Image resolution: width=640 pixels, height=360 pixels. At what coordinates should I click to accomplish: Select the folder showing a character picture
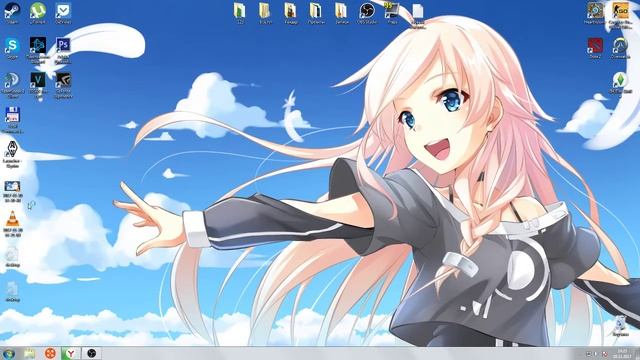coord(291,12)
